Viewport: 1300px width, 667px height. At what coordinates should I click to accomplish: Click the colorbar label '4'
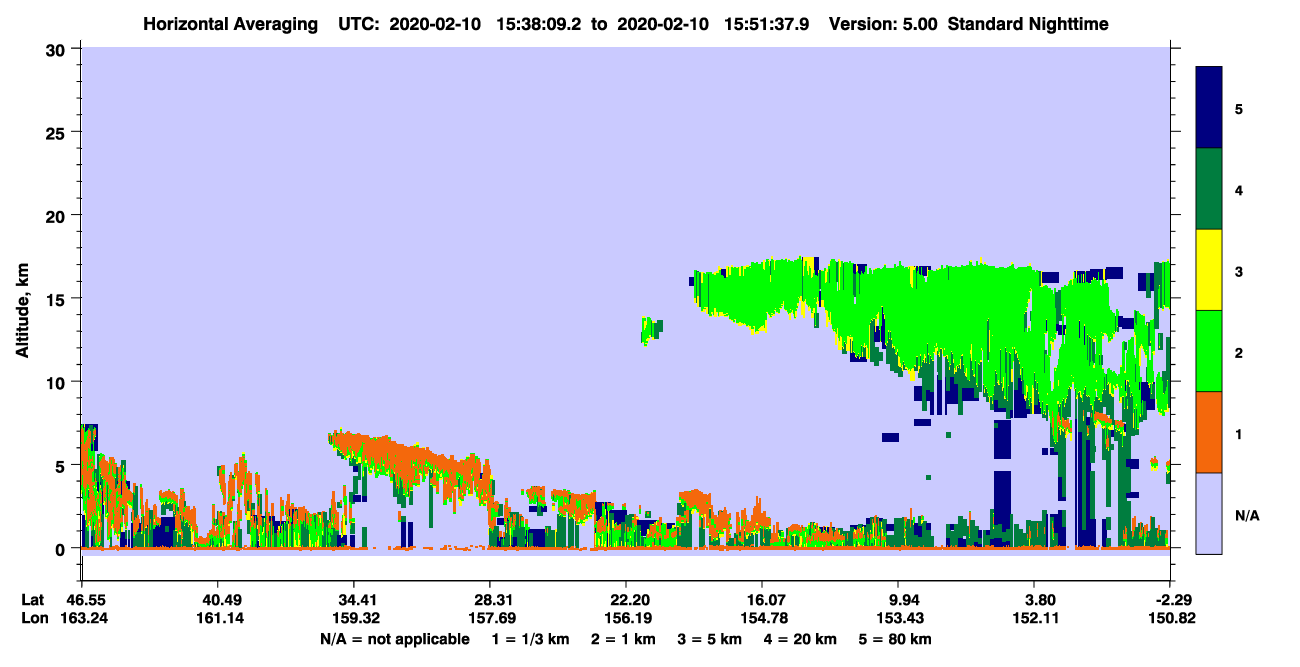click(1239, 190)
